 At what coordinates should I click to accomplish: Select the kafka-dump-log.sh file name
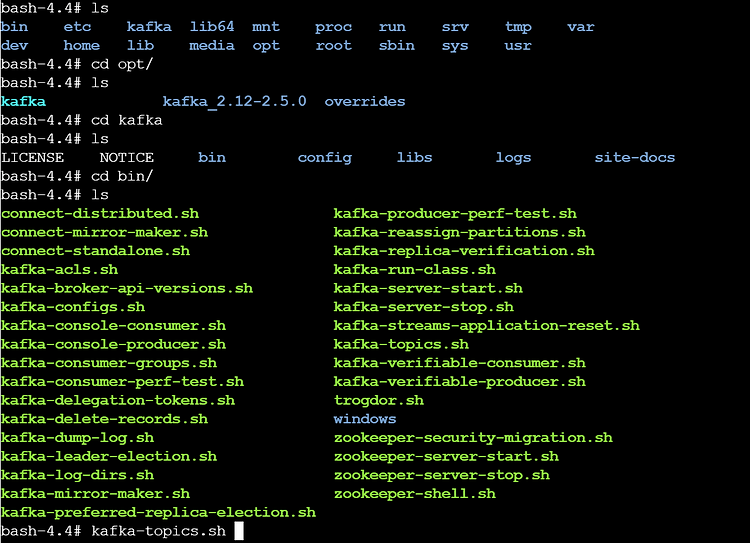pos(77,437)
